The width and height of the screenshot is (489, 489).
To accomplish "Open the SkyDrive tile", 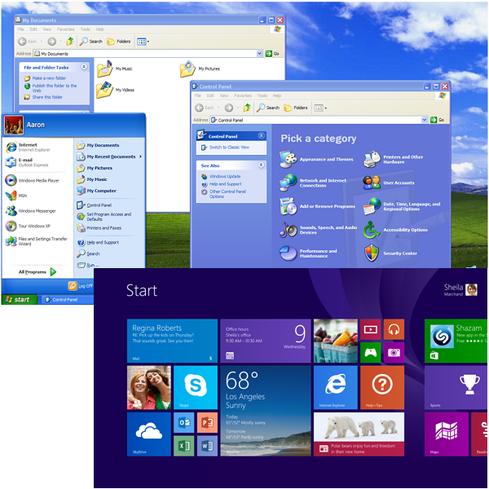I will pos(149,434).
